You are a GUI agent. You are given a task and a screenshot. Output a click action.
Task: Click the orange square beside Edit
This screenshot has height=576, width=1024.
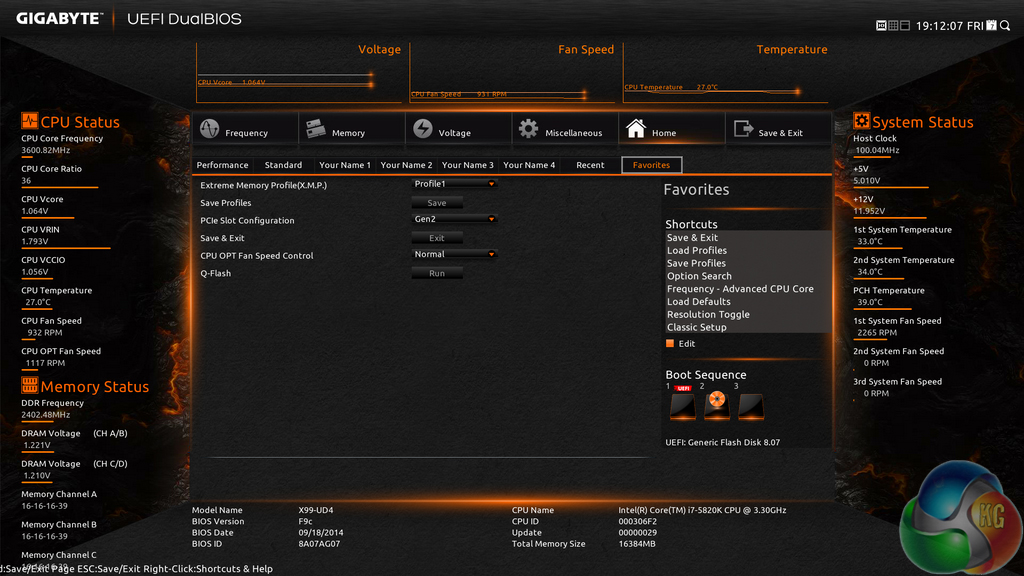669,343
